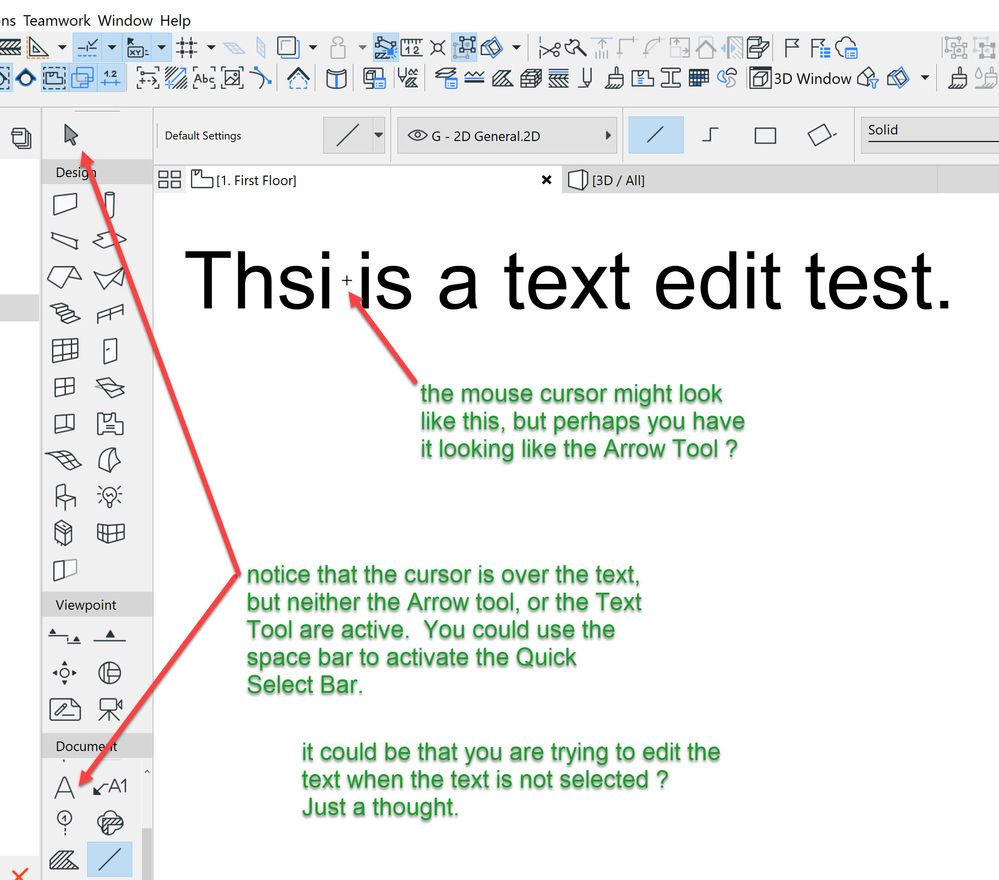Select the Lamp tool
The width and height of the screenshot is (999, 880).
tap(110, 496)
